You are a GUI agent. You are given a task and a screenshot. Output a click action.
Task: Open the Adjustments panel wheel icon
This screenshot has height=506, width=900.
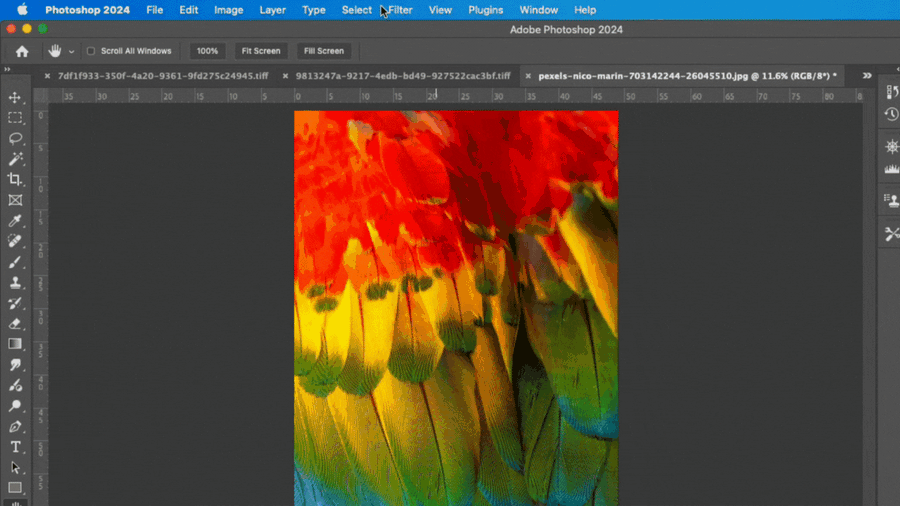pyautogui.click(x=891, y=147)
